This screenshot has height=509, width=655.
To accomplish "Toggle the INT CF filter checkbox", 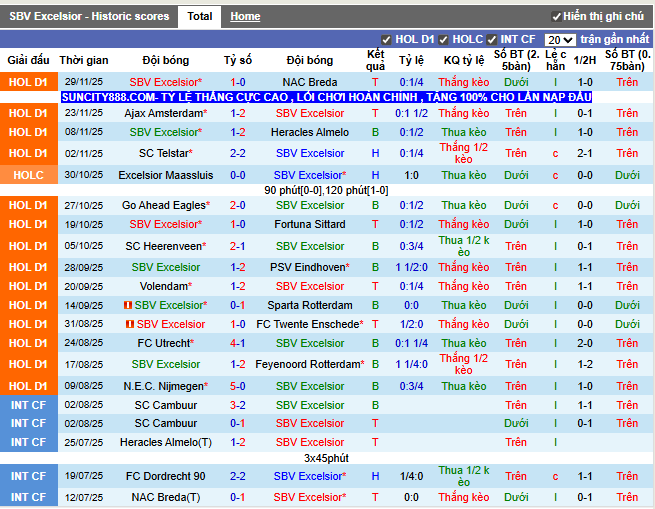I will coord(495,40).
